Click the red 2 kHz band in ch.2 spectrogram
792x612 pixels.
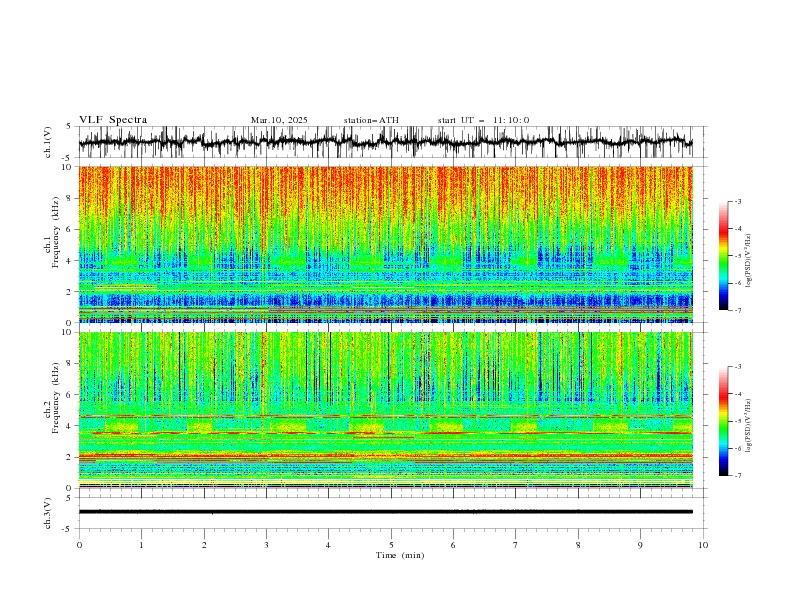pyautogui.click(x=386, y=455)
